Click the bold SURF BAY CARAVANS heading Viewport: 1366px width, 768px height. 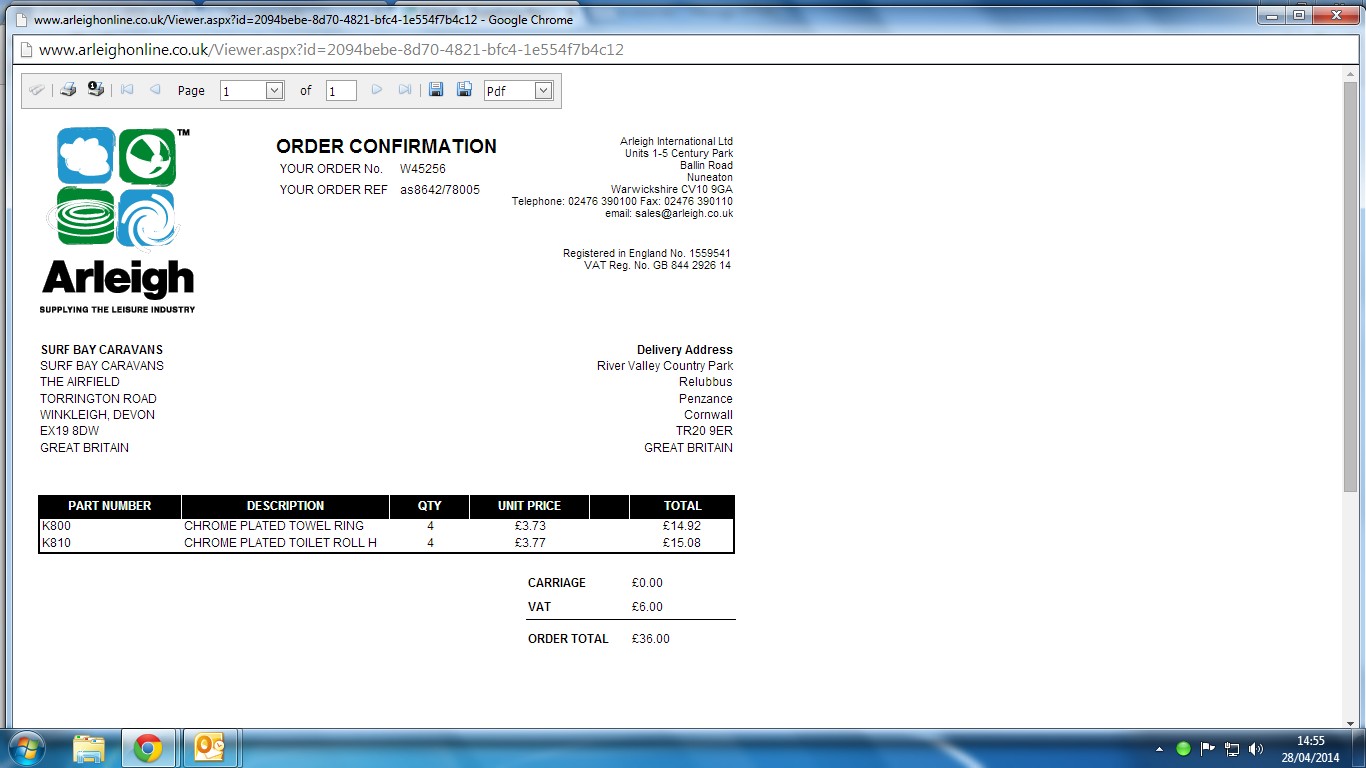tap(102, 350)
